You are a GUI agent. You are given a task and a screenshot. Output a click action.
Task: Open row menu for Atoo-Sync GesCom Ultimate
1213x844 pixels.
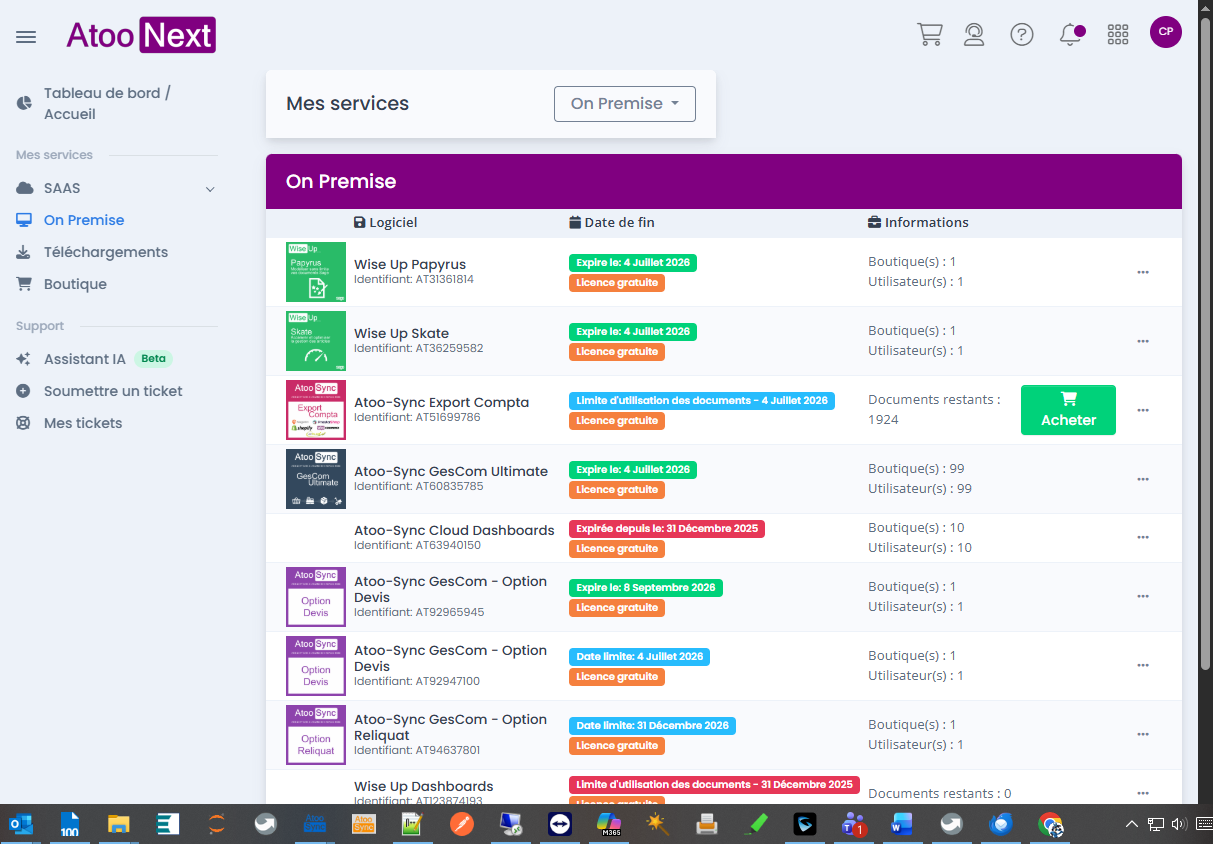[1143, 479]
